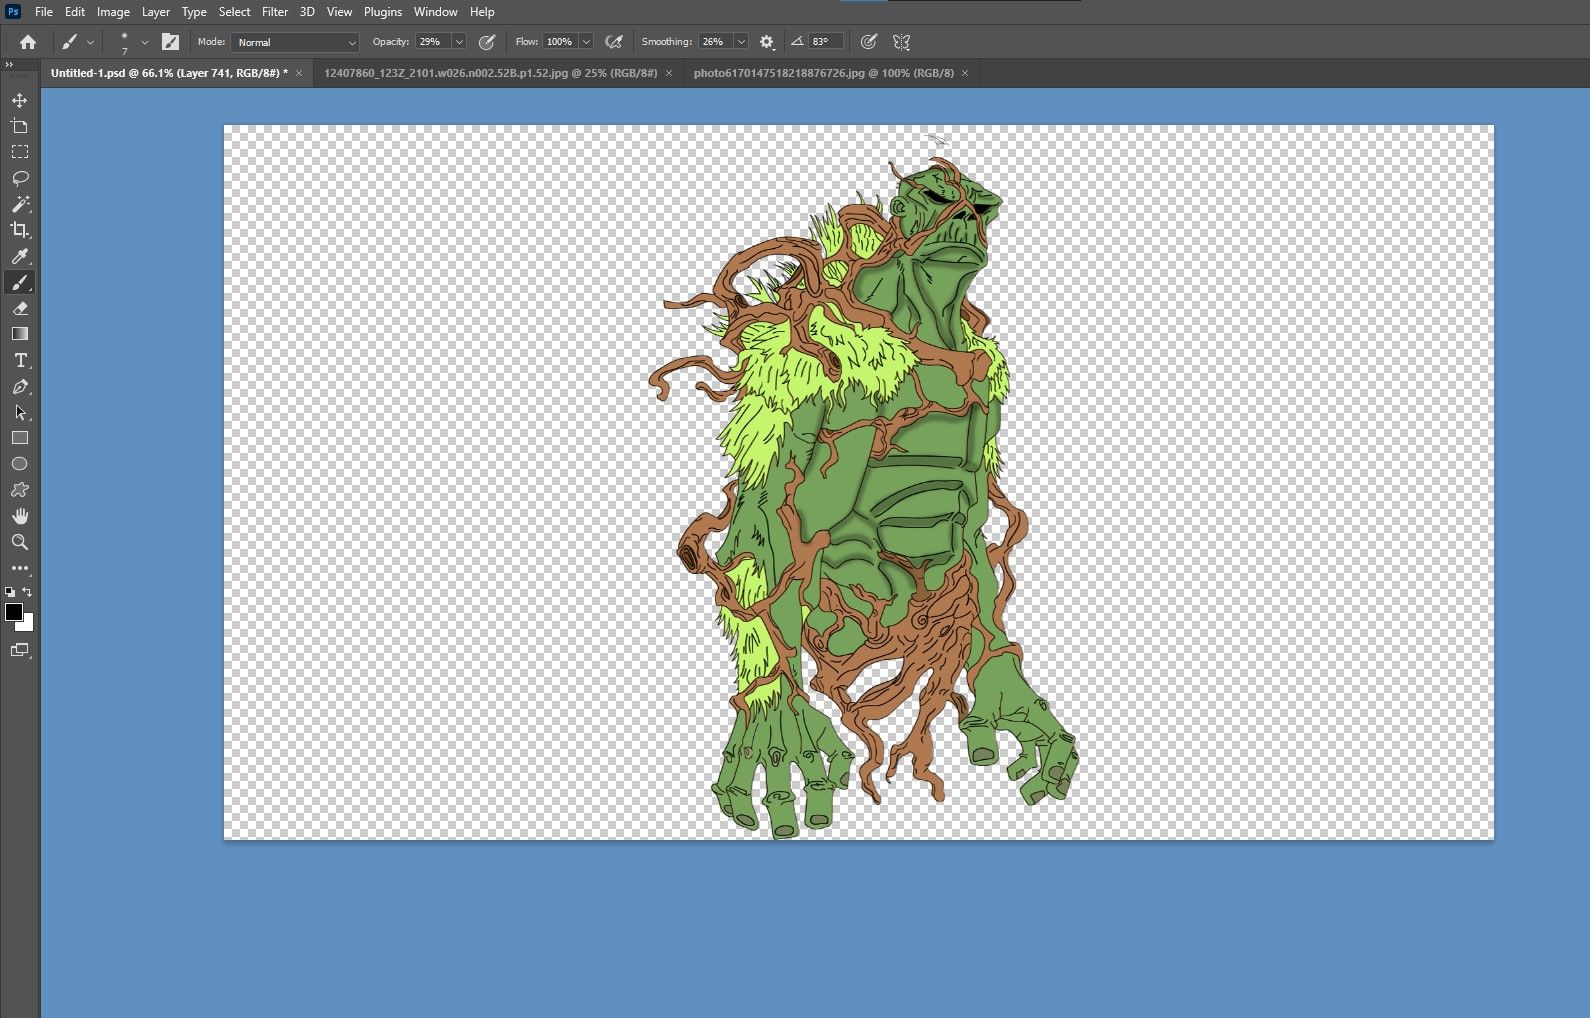This screenshot has height=1018, width=1590.
Task: Select the Custom Shape tool
Action: (x=19, y=490)
